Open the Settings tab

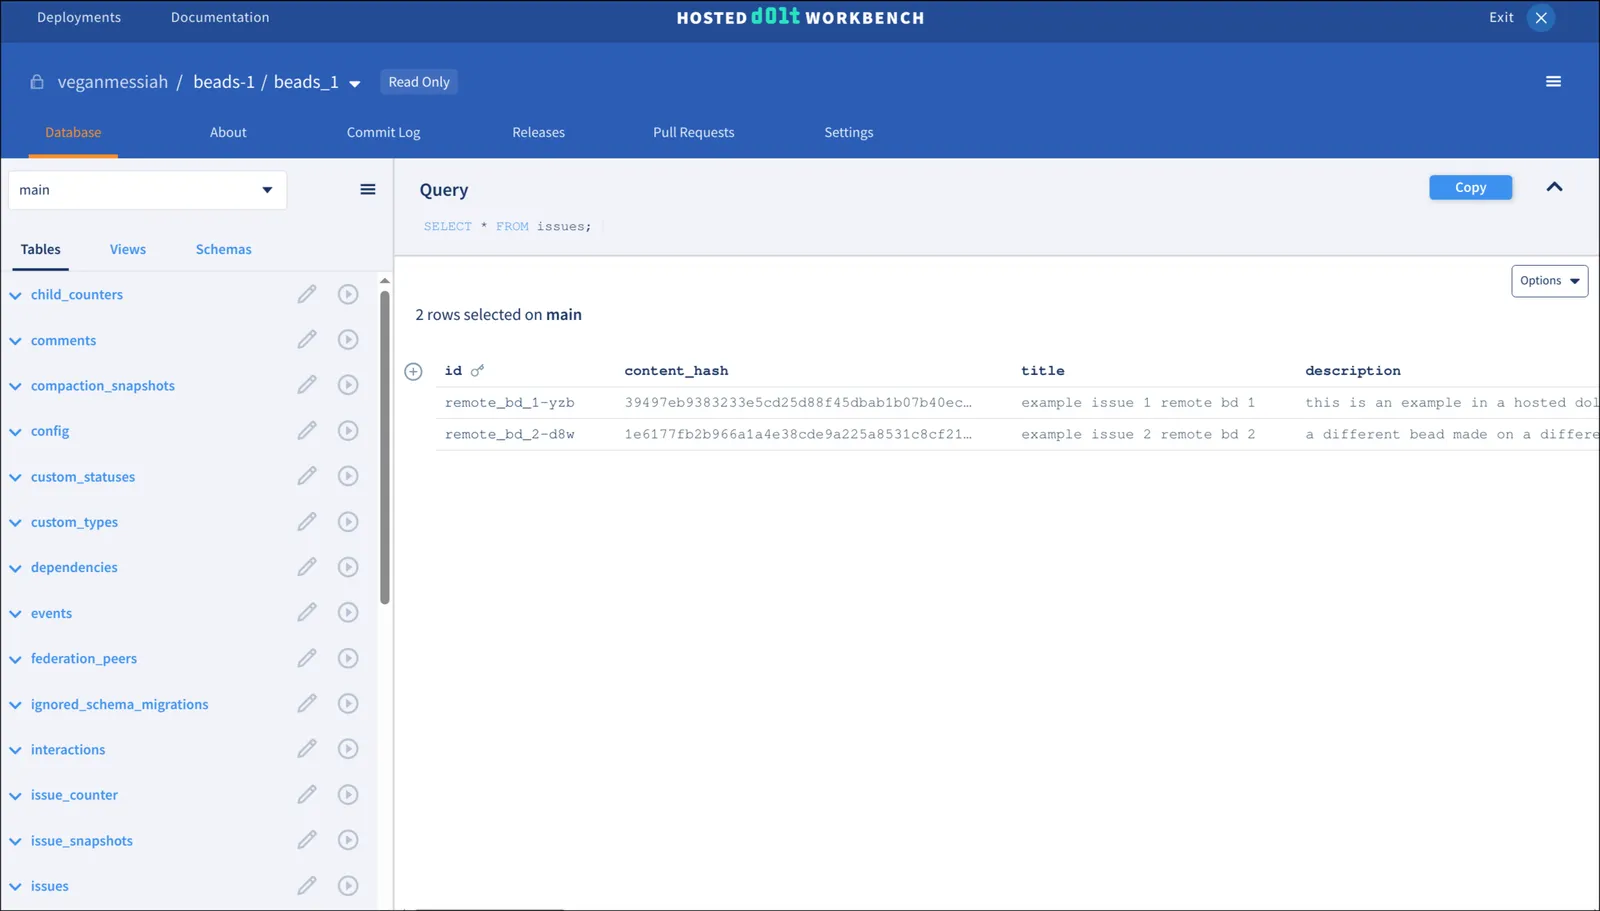click(848, 132)
